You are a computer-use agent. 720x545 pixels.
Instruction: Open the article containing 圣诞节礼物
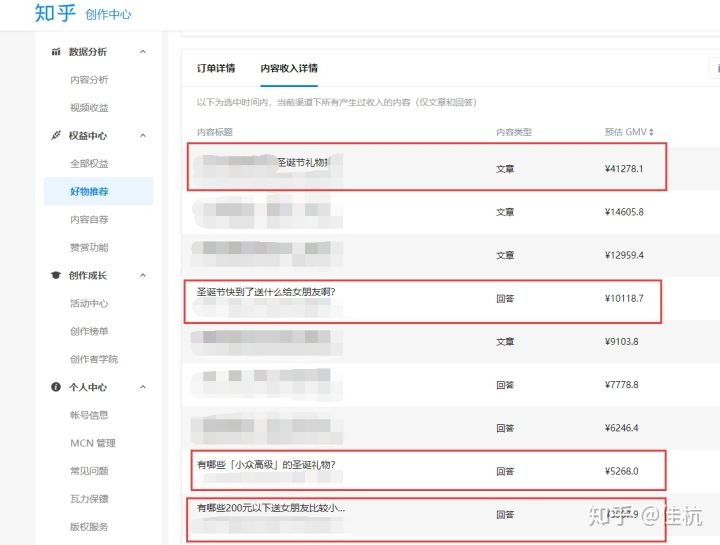tap(303, 163)
